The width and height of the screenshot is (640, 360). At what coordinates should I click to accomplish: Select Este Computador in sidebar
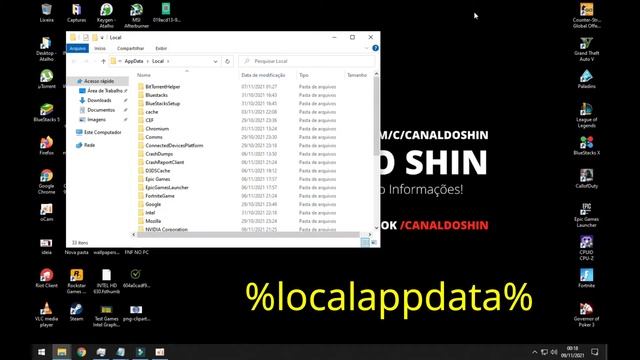[x=102, y=132]
